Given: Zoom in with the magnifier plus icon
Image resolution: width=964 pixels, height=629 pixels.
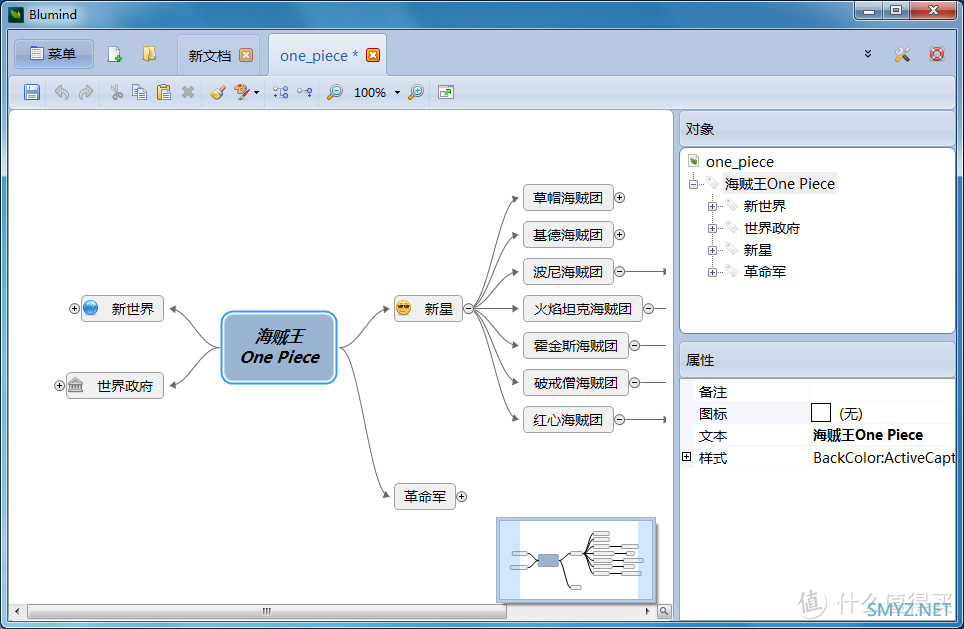Looking at the screenshot, I should pyautogui.click(x=416, y=92).
